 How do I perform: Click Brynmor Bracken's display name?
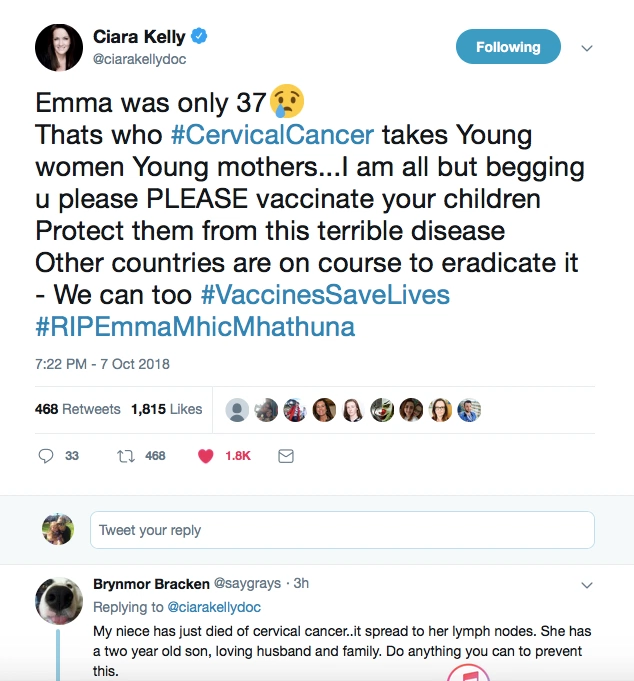coord(151,583)
